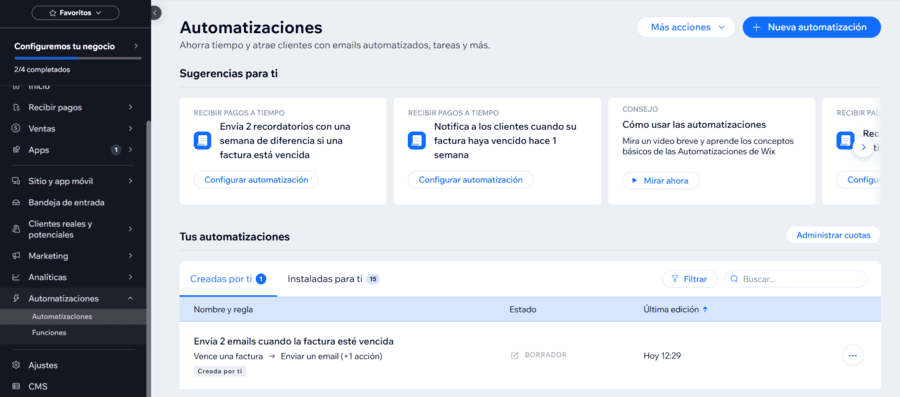This screenshot has height=397, width=900.
Task: Click the Bandeja de entrada inbox icon
Action: [x=16, y=203]
